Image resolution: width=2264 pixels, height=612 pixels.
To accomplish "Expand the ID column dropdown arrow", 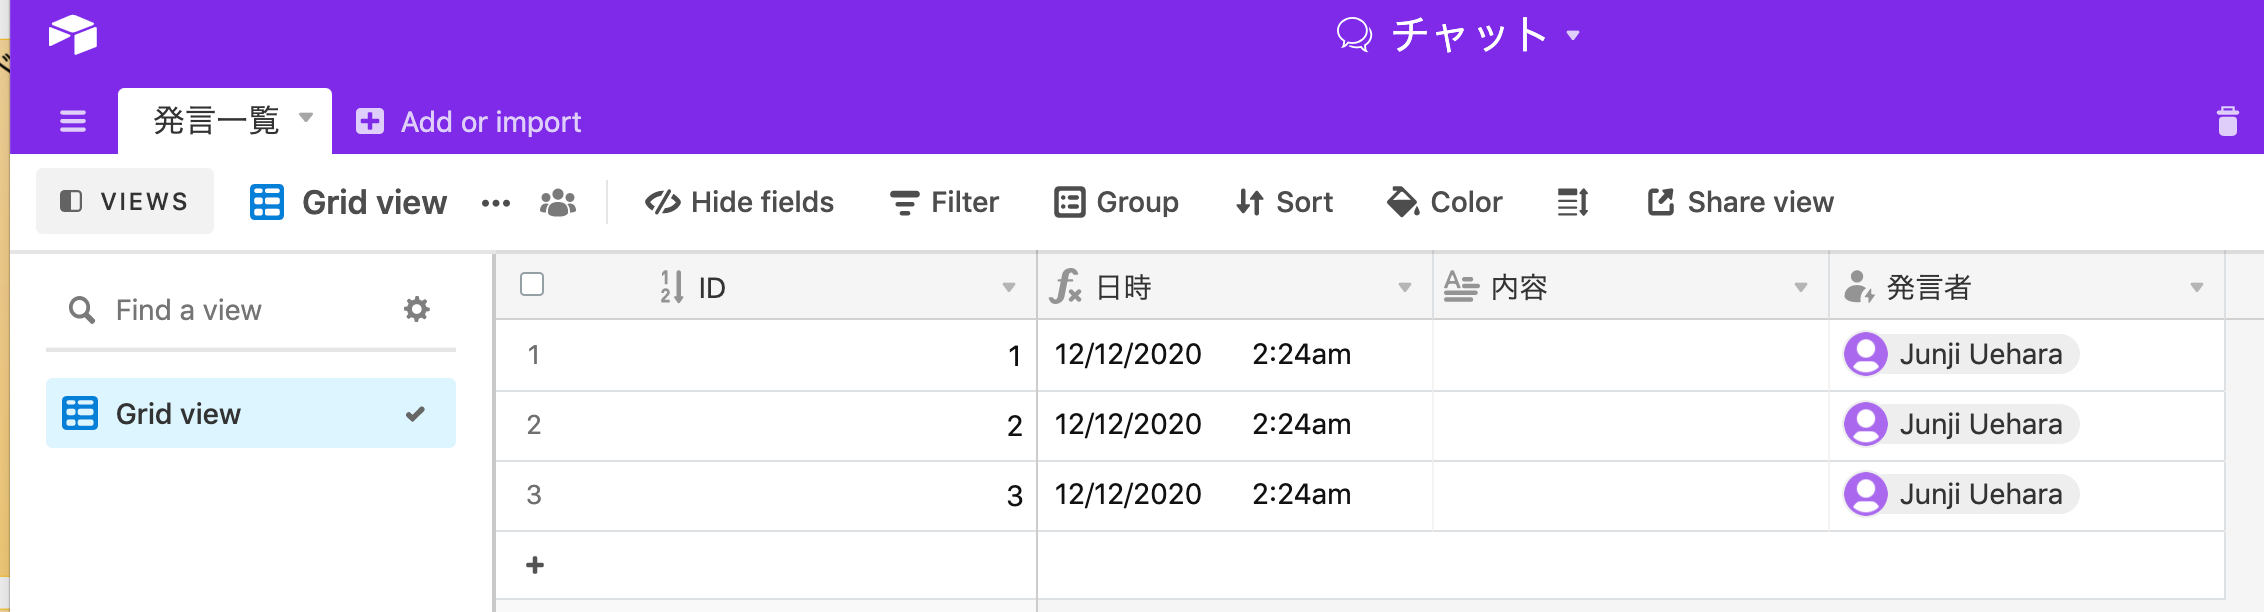I will coord(1009,288).
